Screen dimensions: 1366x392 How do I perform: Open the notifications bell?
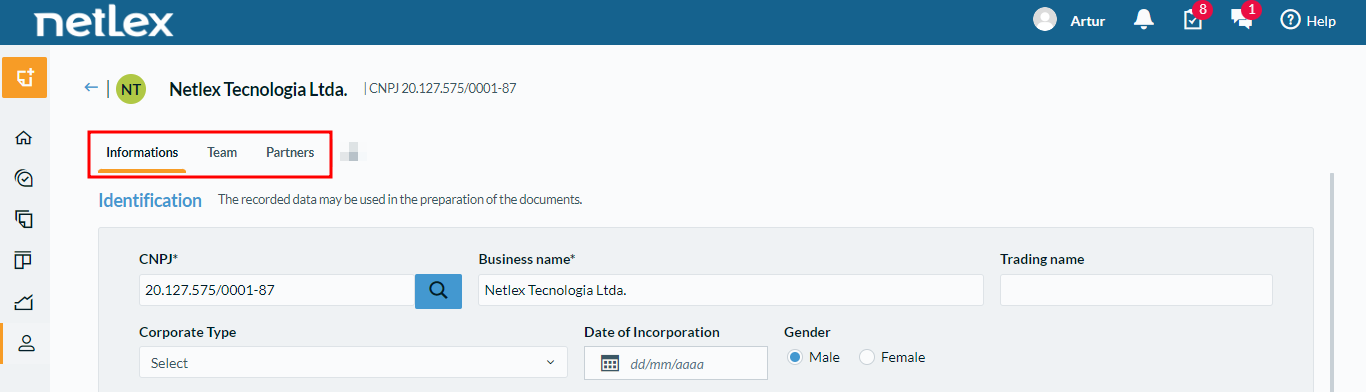(x=1144, y=20)
